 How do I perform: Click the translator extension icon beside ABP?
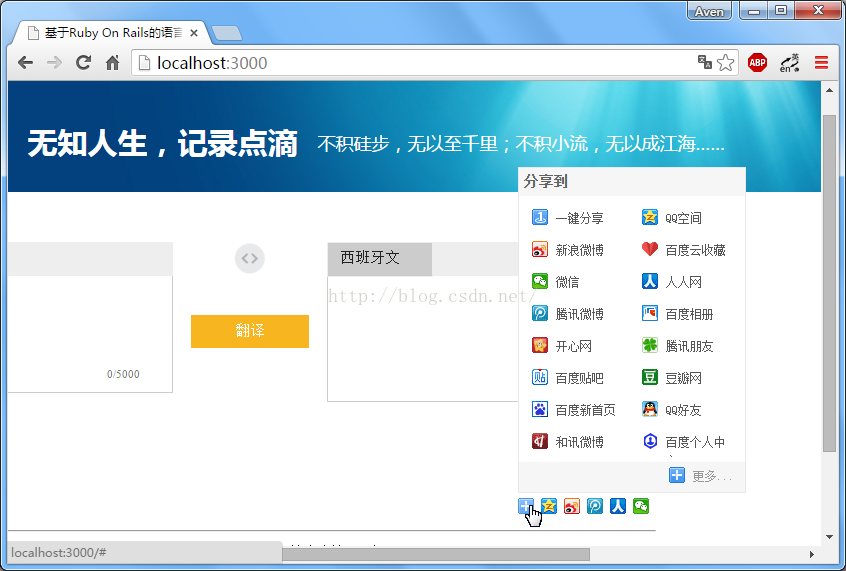789,63
